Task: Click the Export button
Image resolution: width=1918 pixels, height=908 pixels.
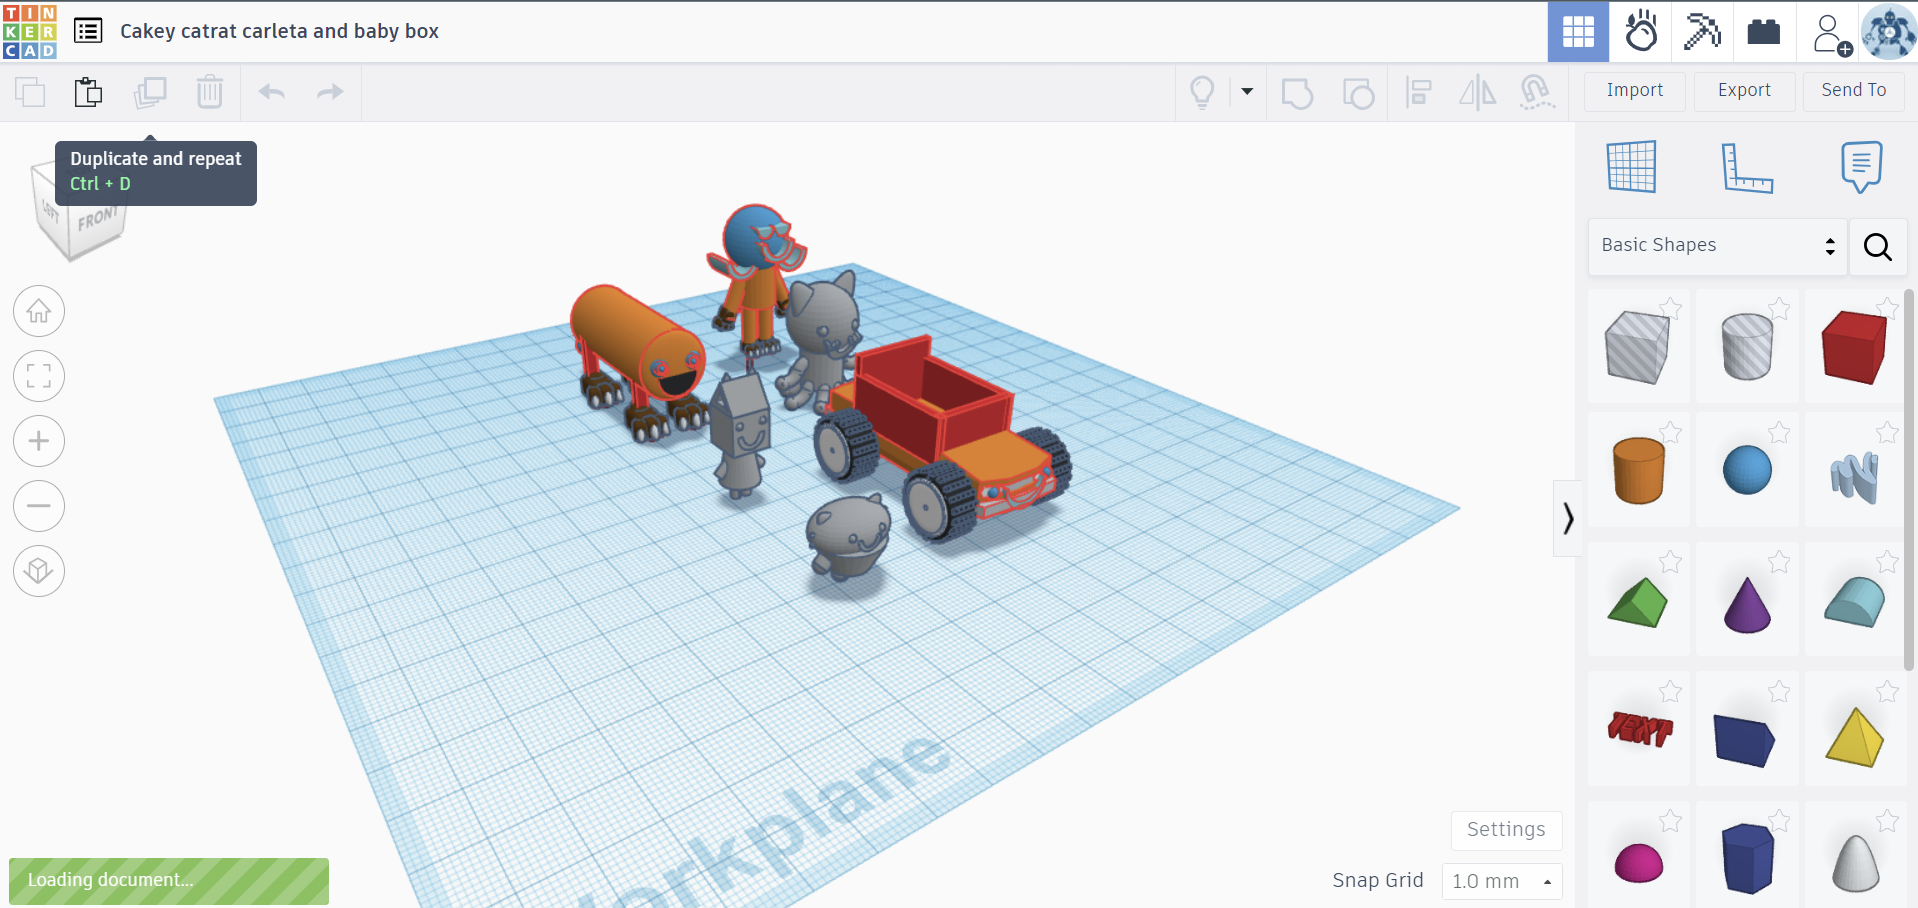Action: pos(1744,91)
